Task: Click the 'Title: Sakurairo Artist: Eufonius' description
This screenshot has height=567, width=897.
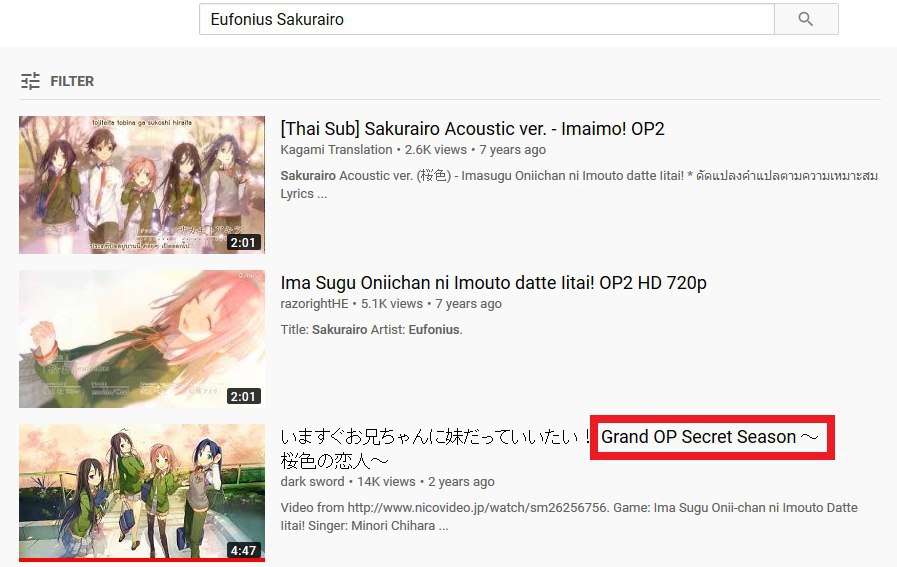Action: [x=371, y=330]
